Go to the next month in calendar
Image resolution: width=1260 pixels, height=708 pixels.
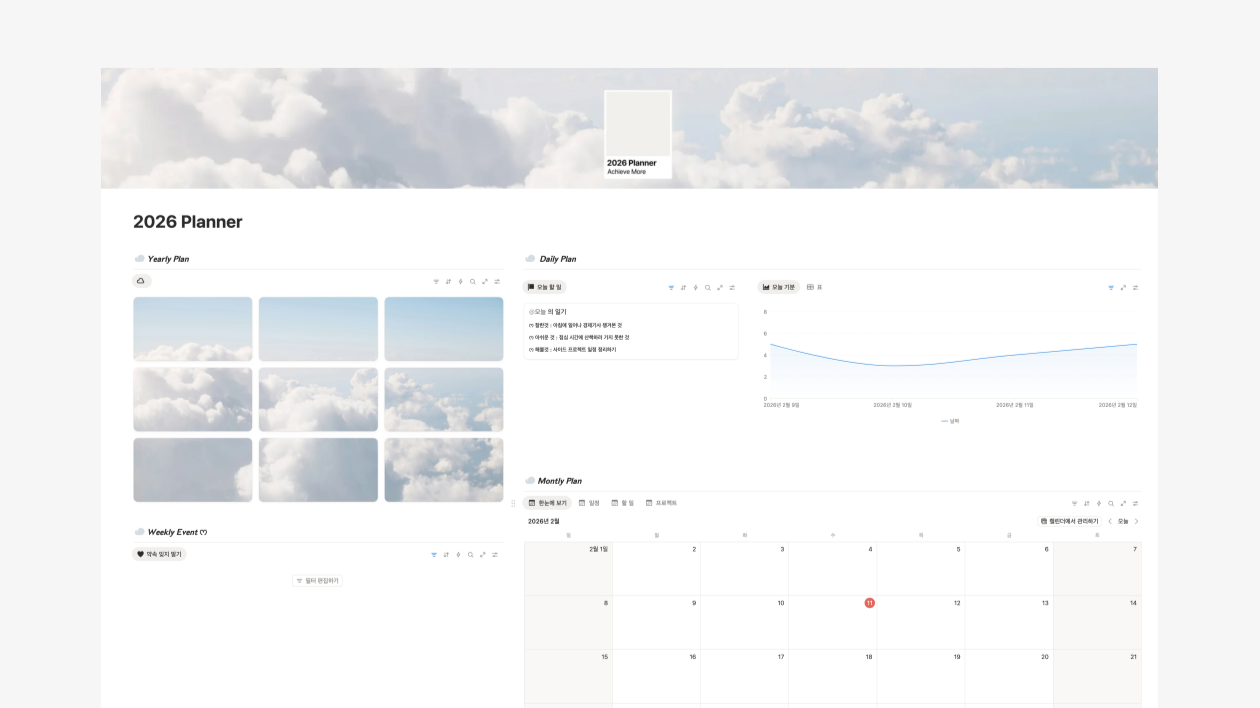[1136, 521]
